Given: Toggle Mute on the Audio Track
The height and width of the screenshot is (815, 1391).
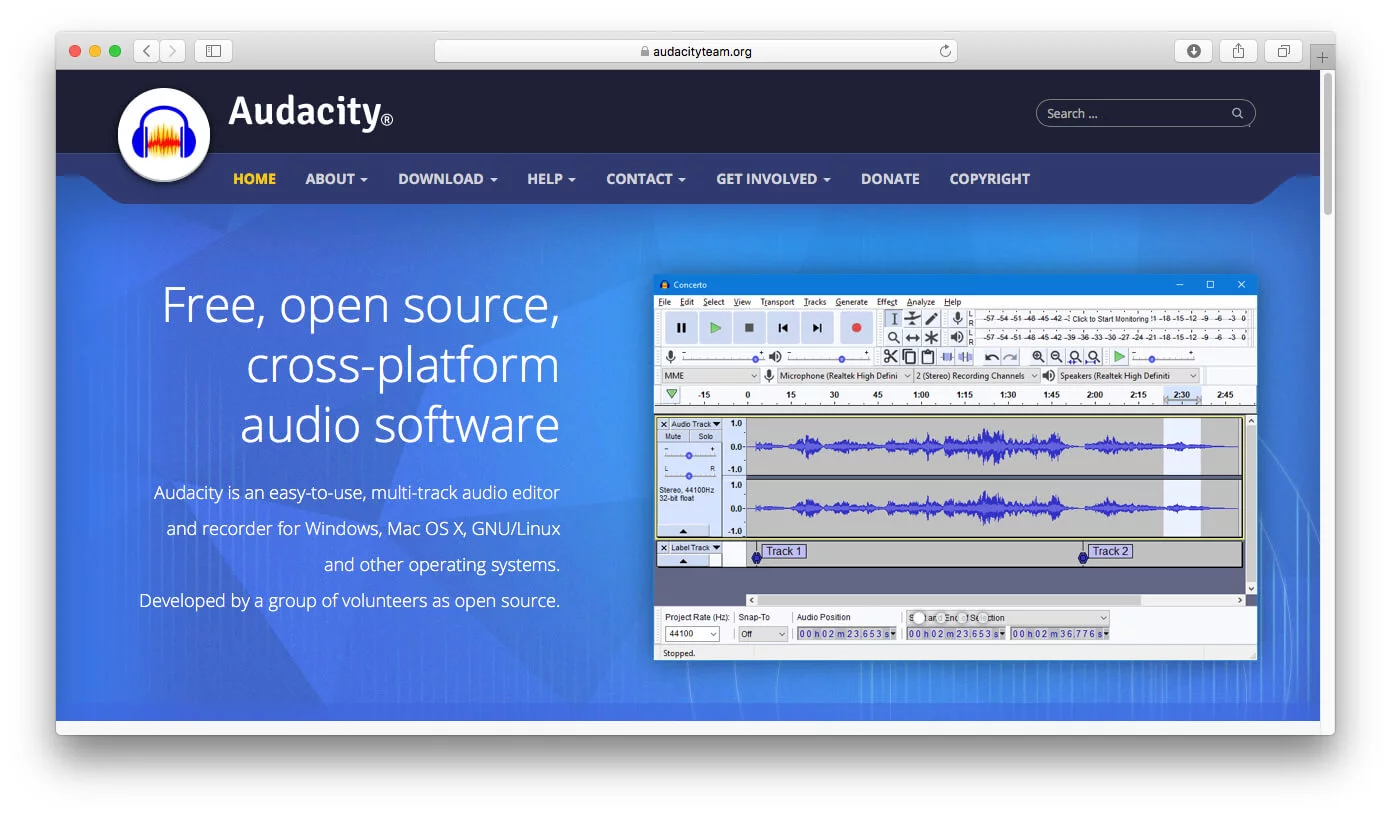Looking at the screenshot, I should pos(673,436).
